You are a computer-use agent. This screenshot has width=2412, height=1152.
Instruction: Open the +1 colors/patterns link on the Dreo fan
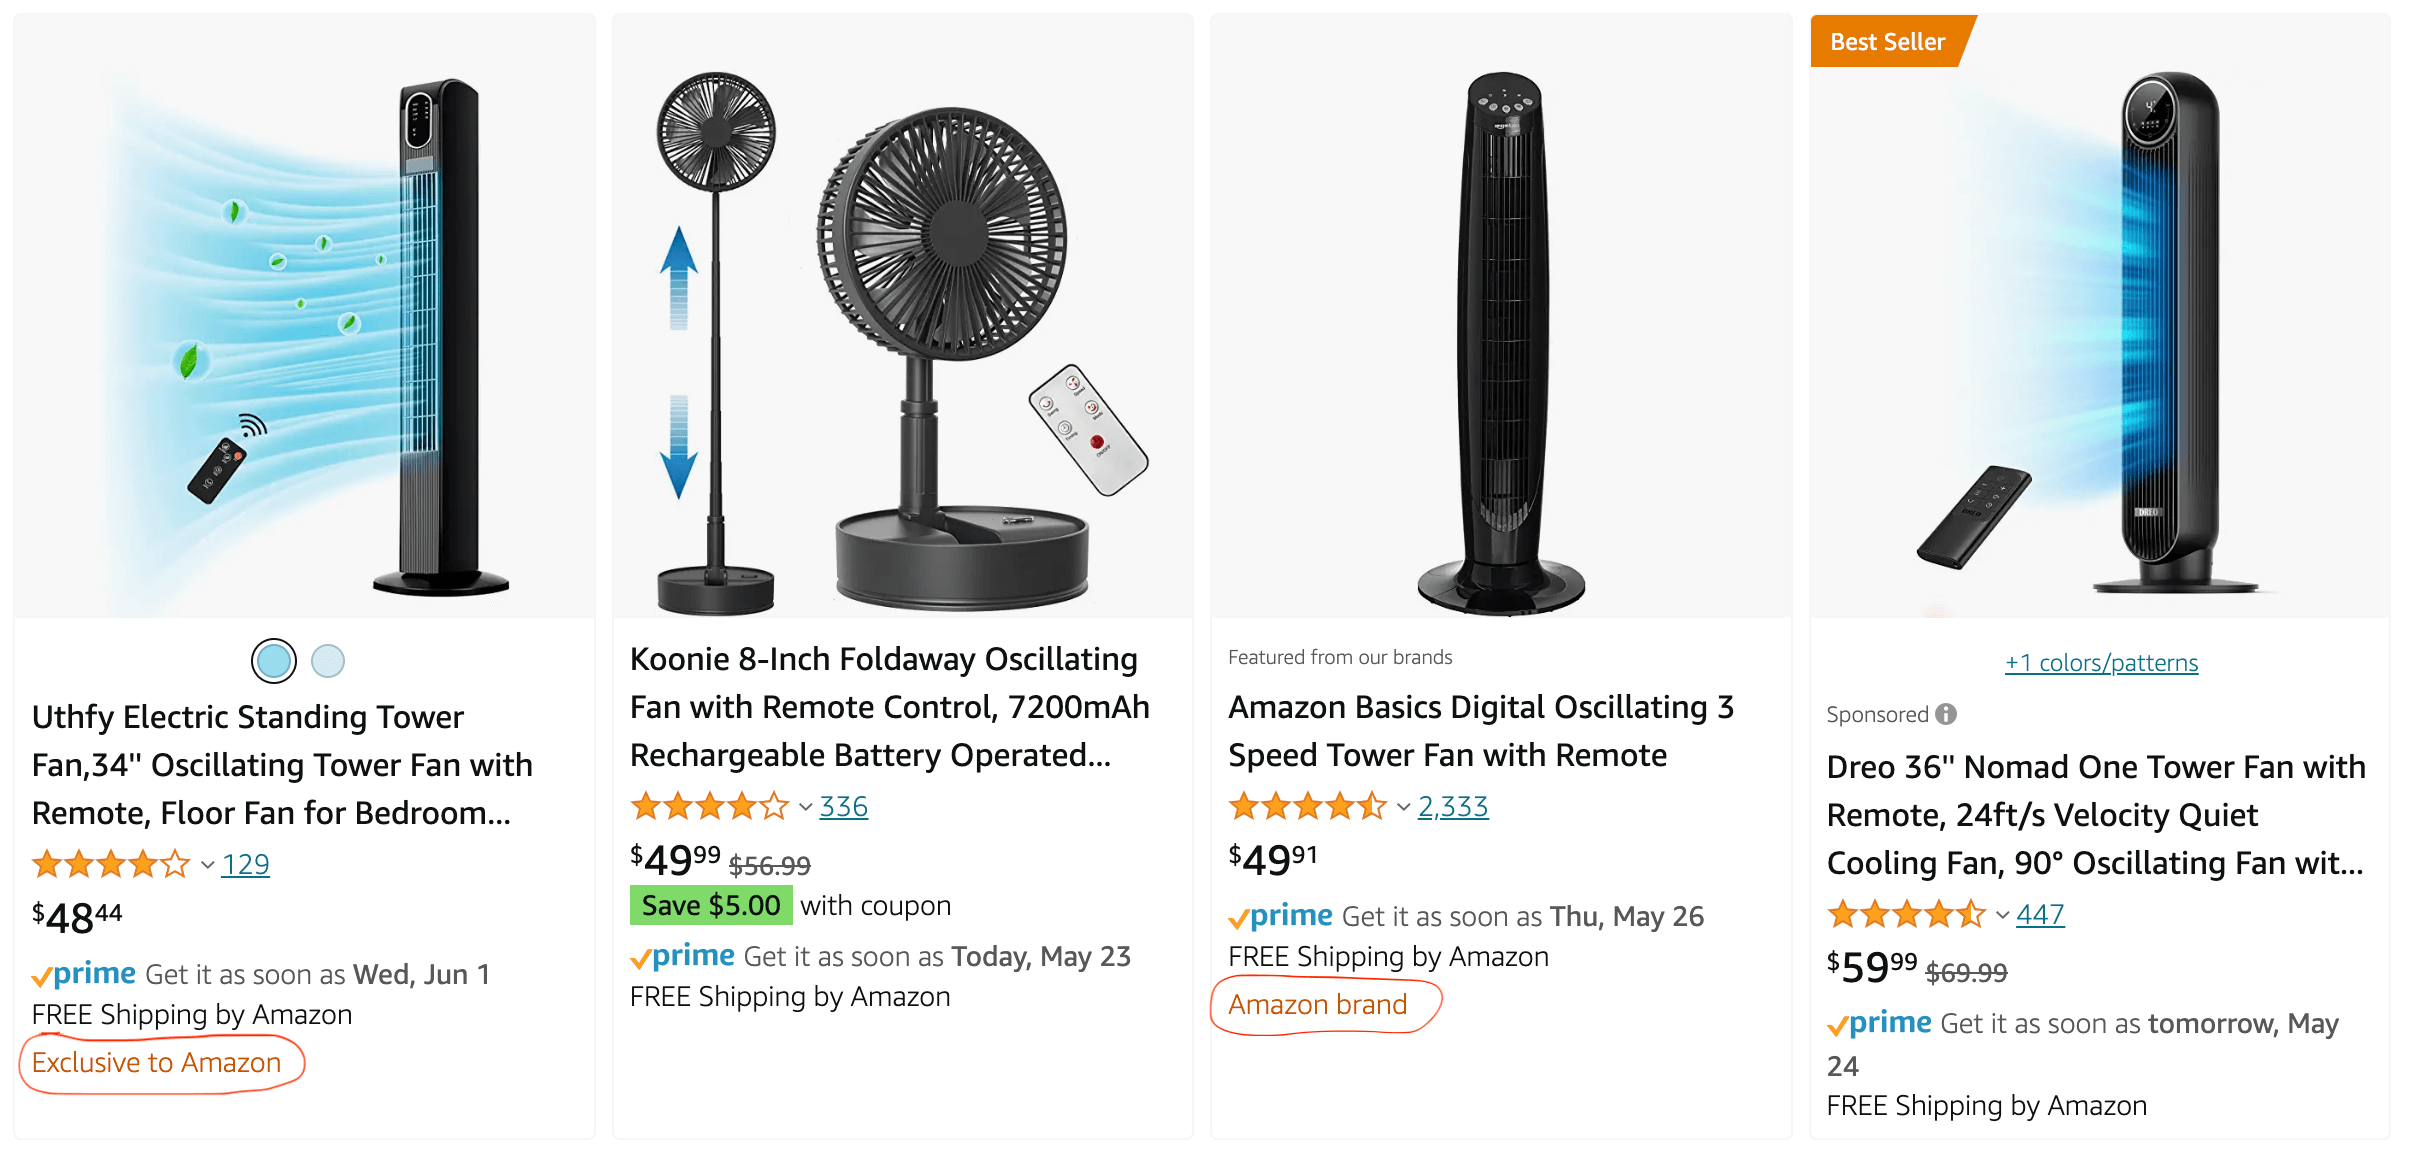pyautogui.click(x=2100, y=661)
